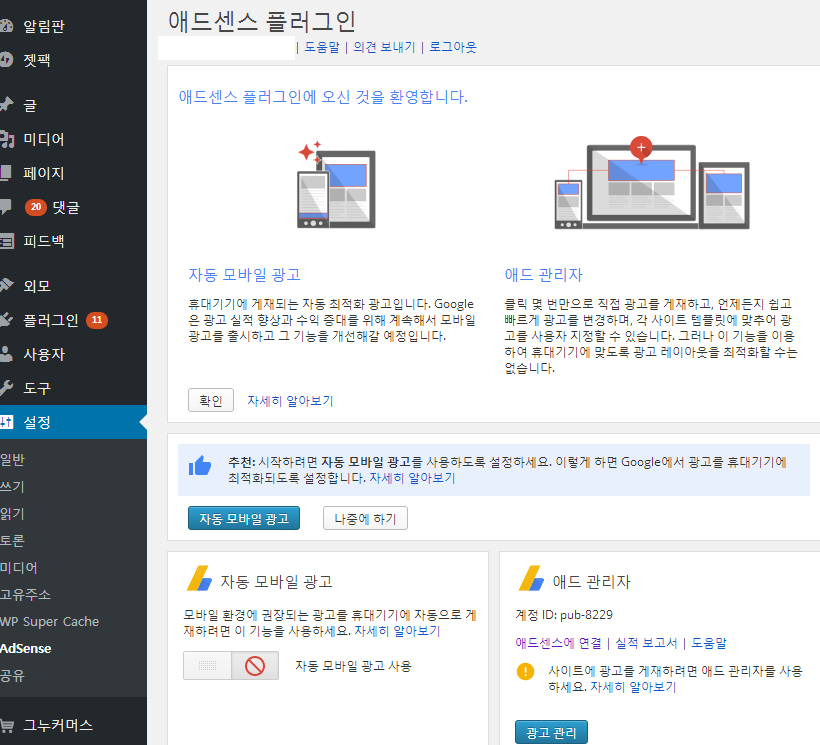Go to 공유 sharing settings
This screenshot has height=745, width=820.
point(13,675)
